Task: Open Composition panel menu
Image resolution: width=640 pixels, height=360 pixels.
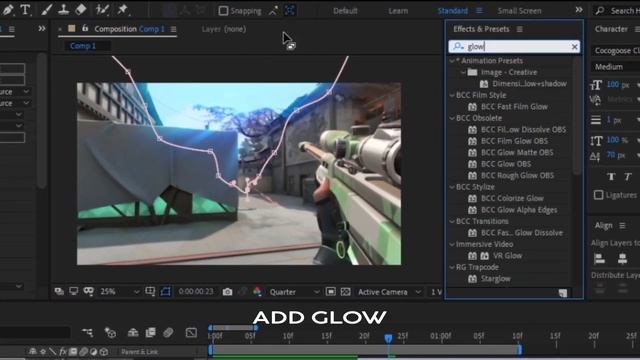Action: (x=173, y=29)
